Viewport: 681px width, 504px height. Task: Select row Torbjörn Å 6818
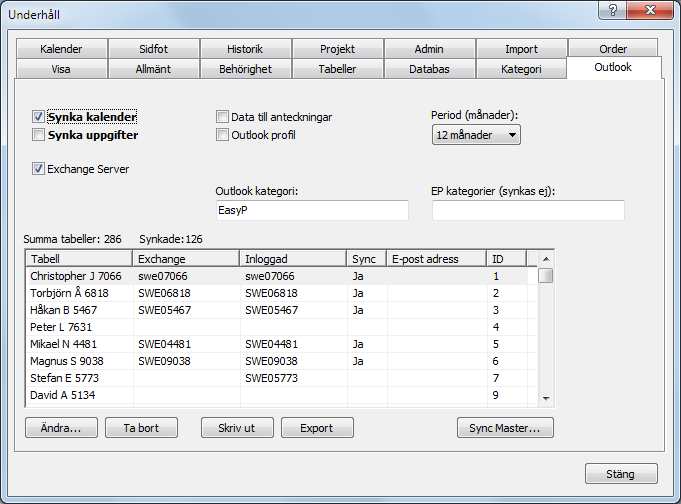281,293
